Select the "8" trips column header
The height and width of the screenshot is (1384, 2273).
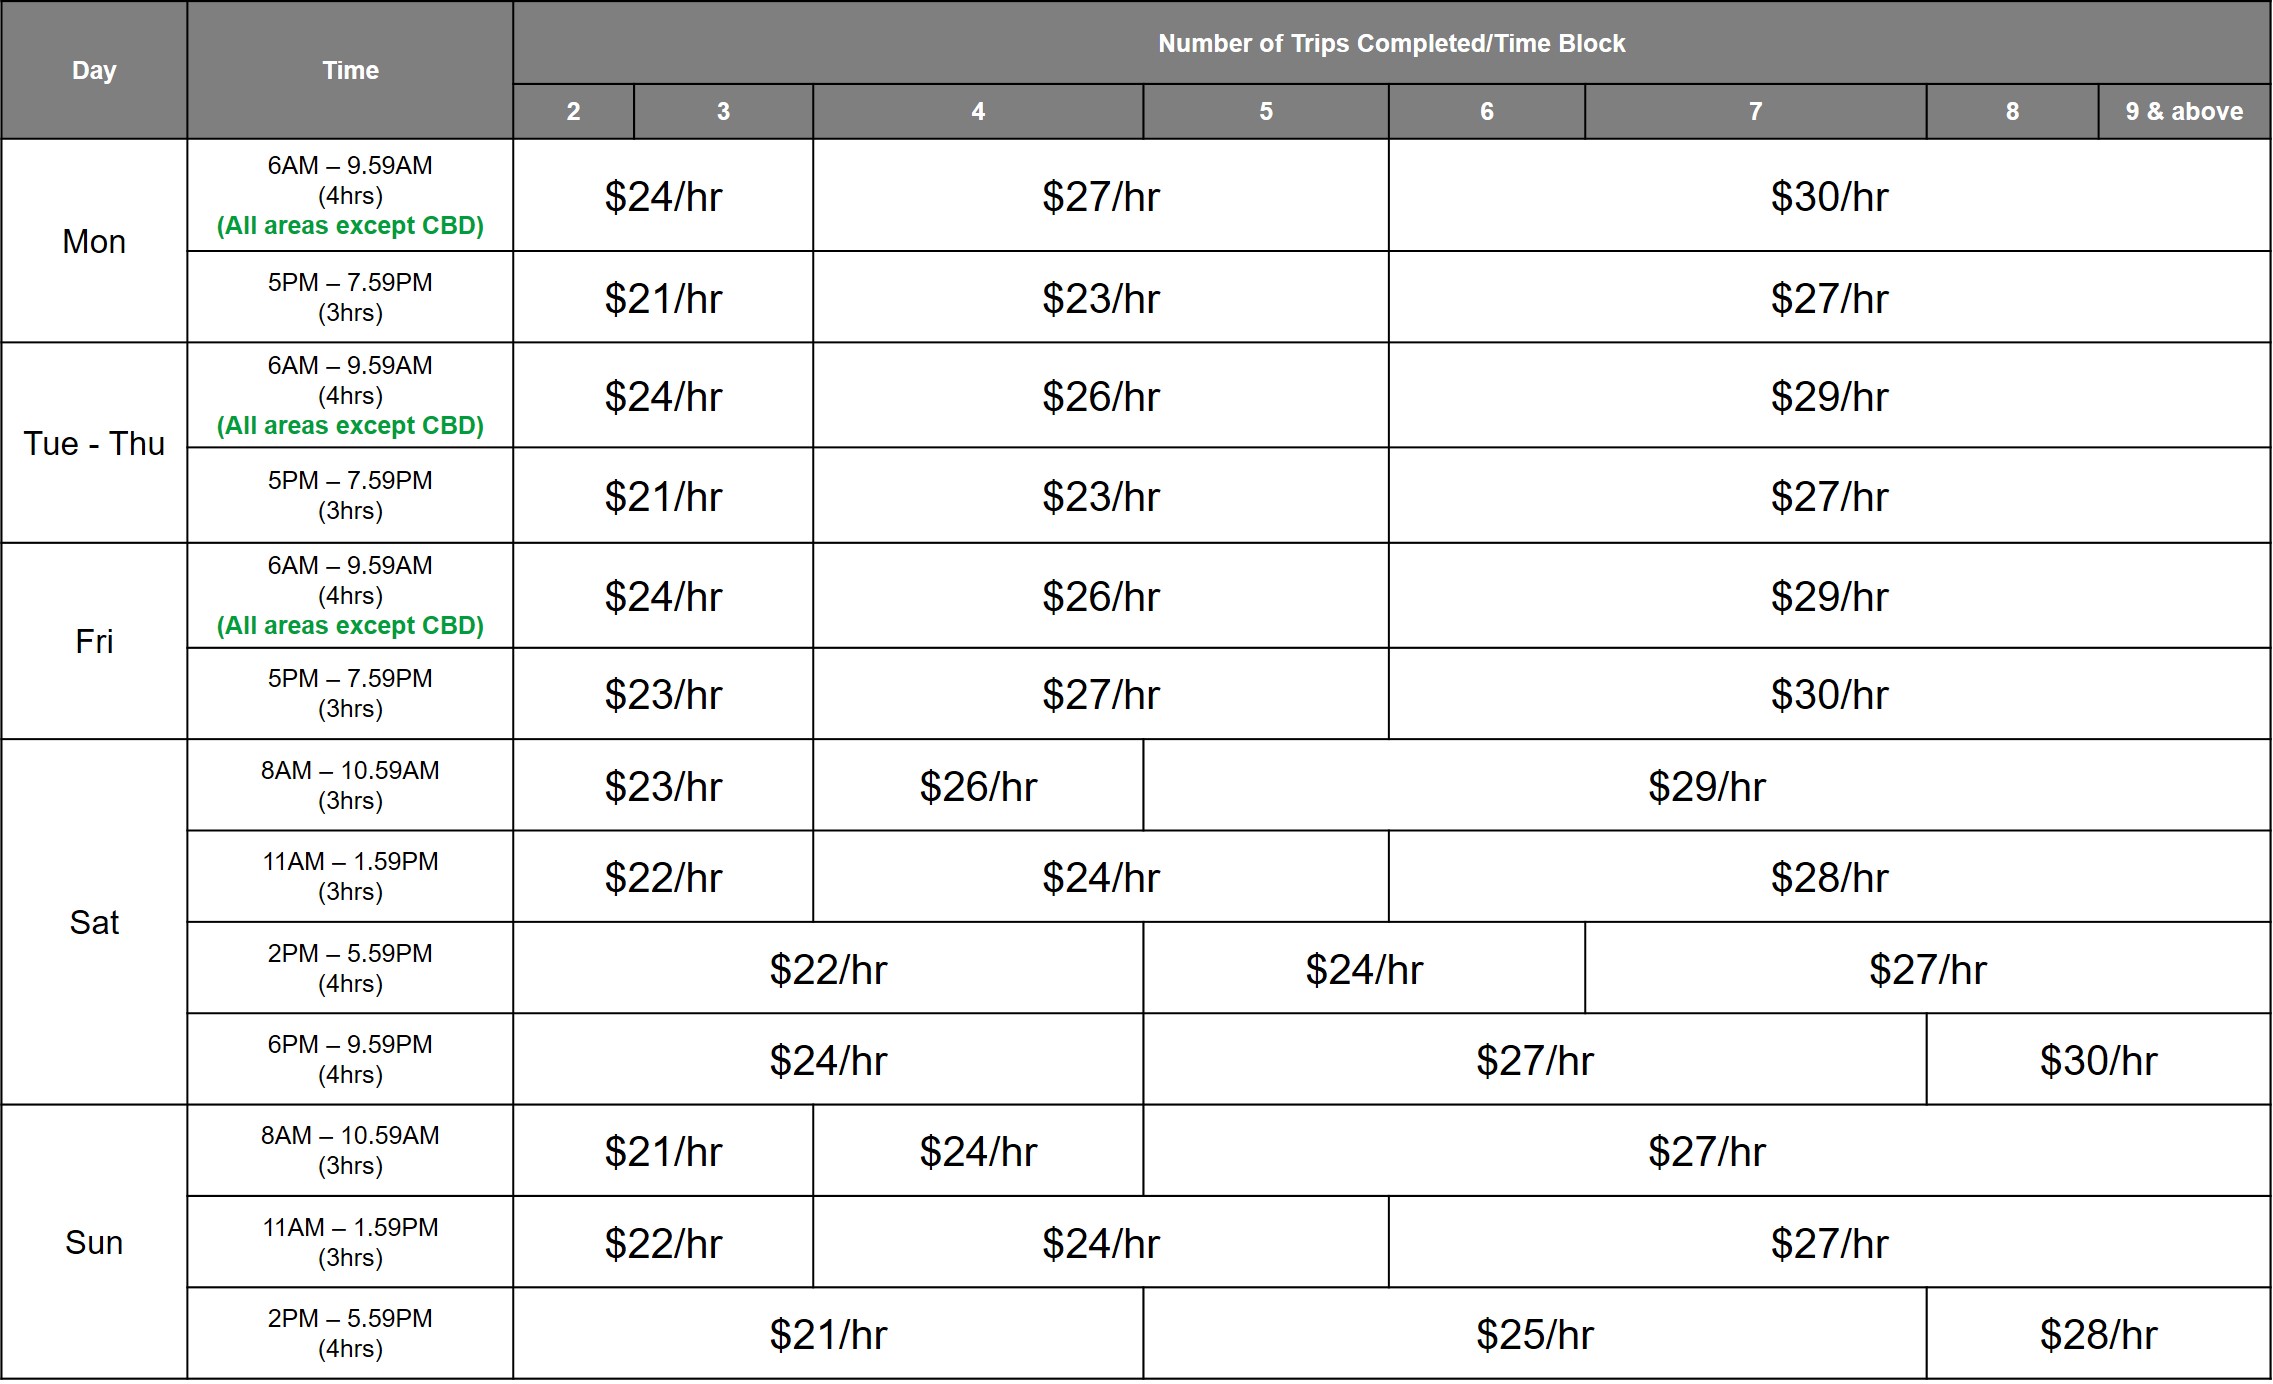tap(2011, 111)
